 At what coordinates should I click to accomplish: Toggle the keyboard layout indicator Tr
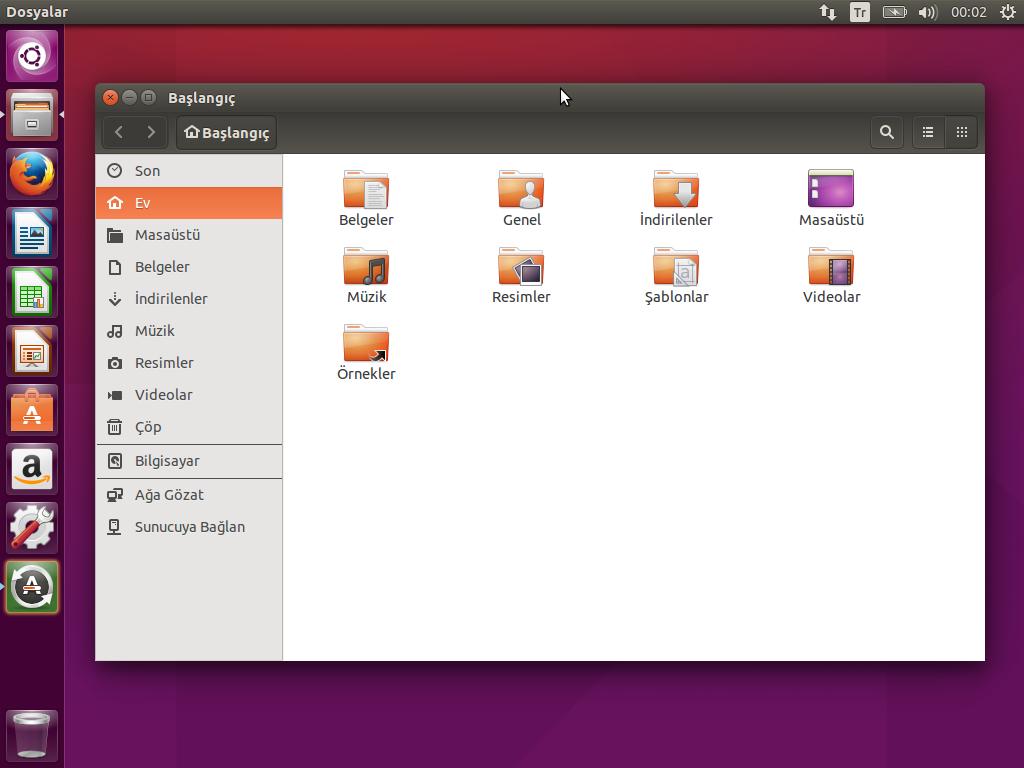859,12
